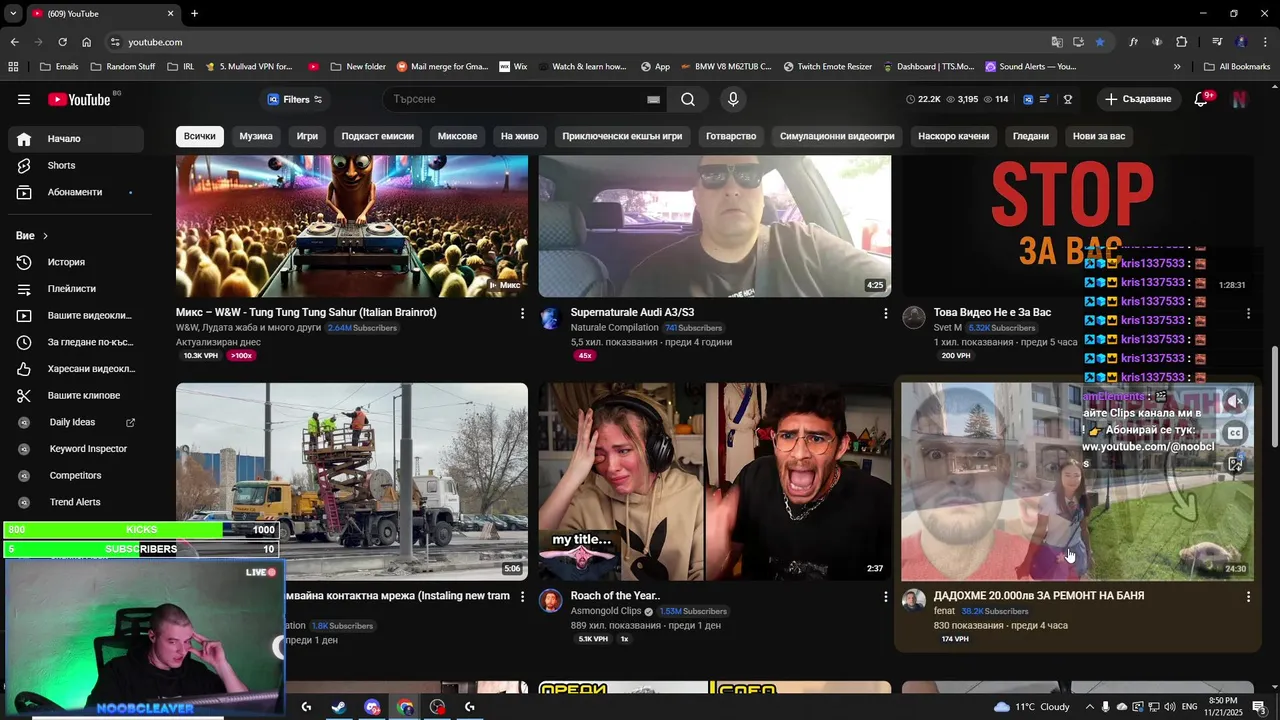The width and height of the screenshot is (1280, 720).
Task: Open a new browser tab
Action: point(195,14)
